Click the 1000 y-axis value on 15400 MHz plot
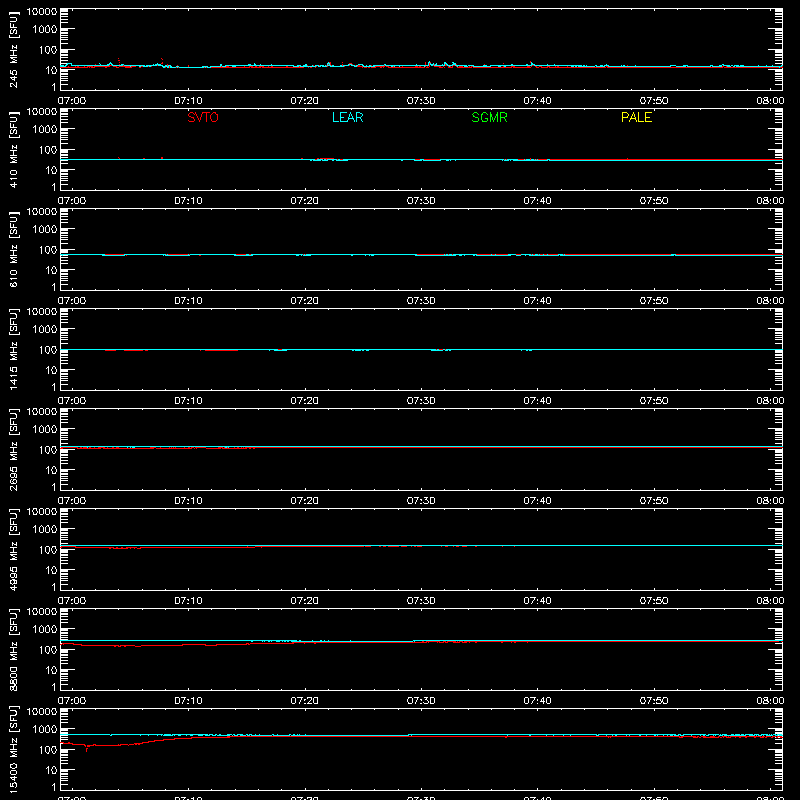800x800 pixels. click(x=45, y=730)
